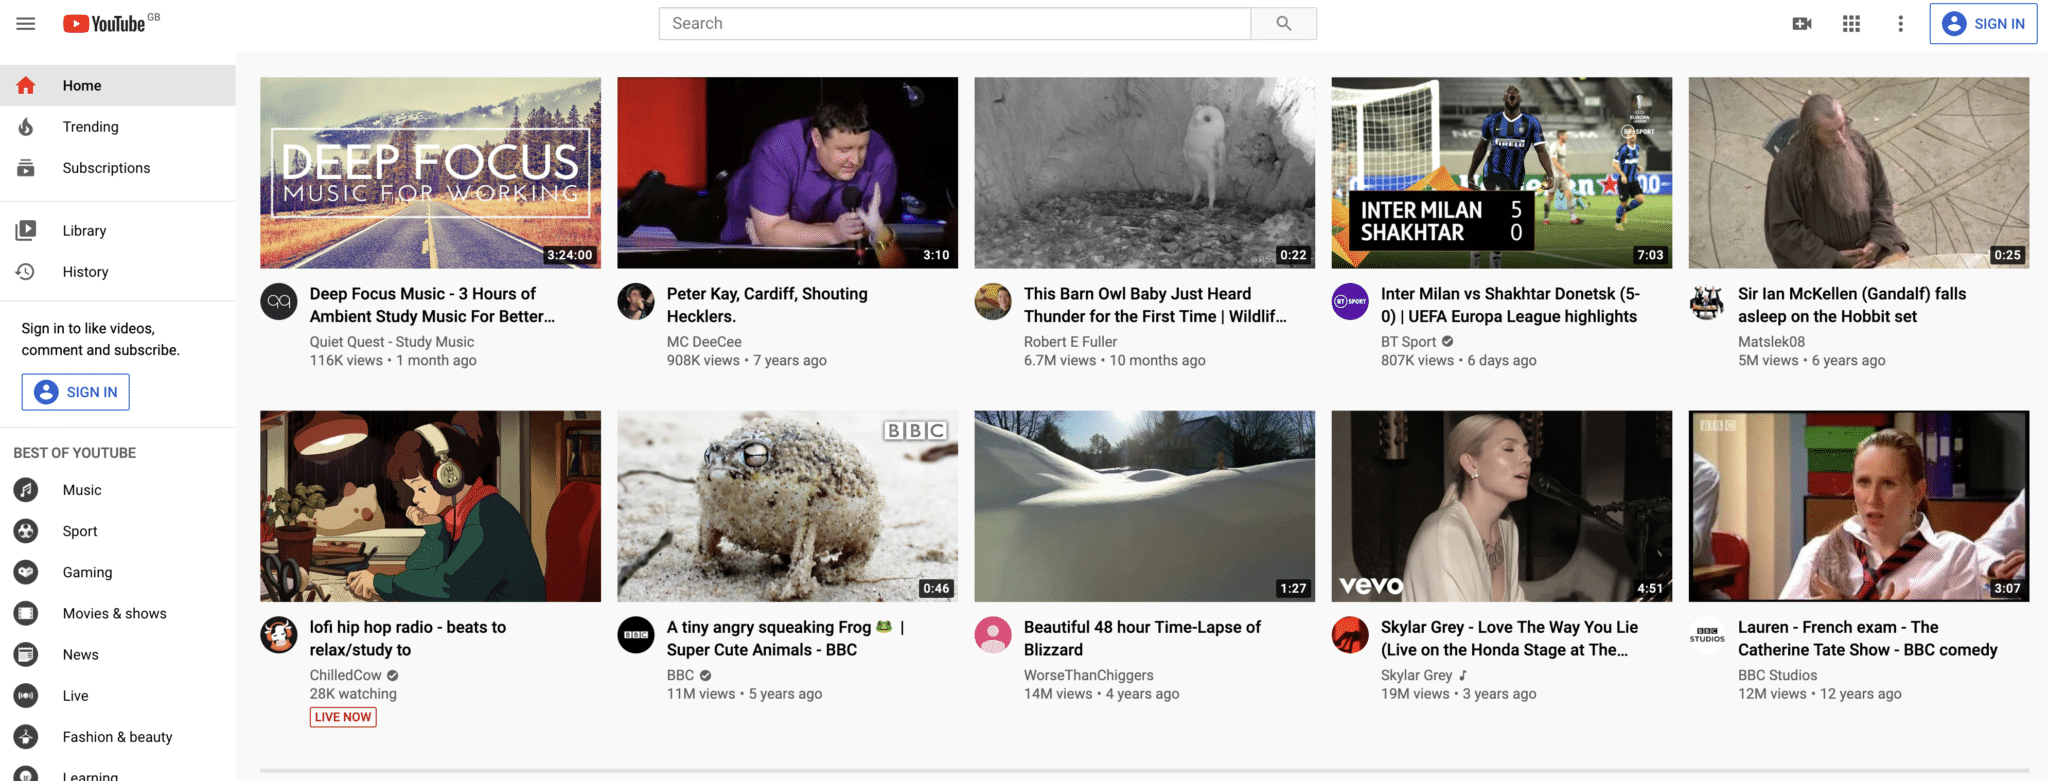2048x781 pixels.
Task: Open the Deep Focus thumbnail
Action: coord(431,173)
